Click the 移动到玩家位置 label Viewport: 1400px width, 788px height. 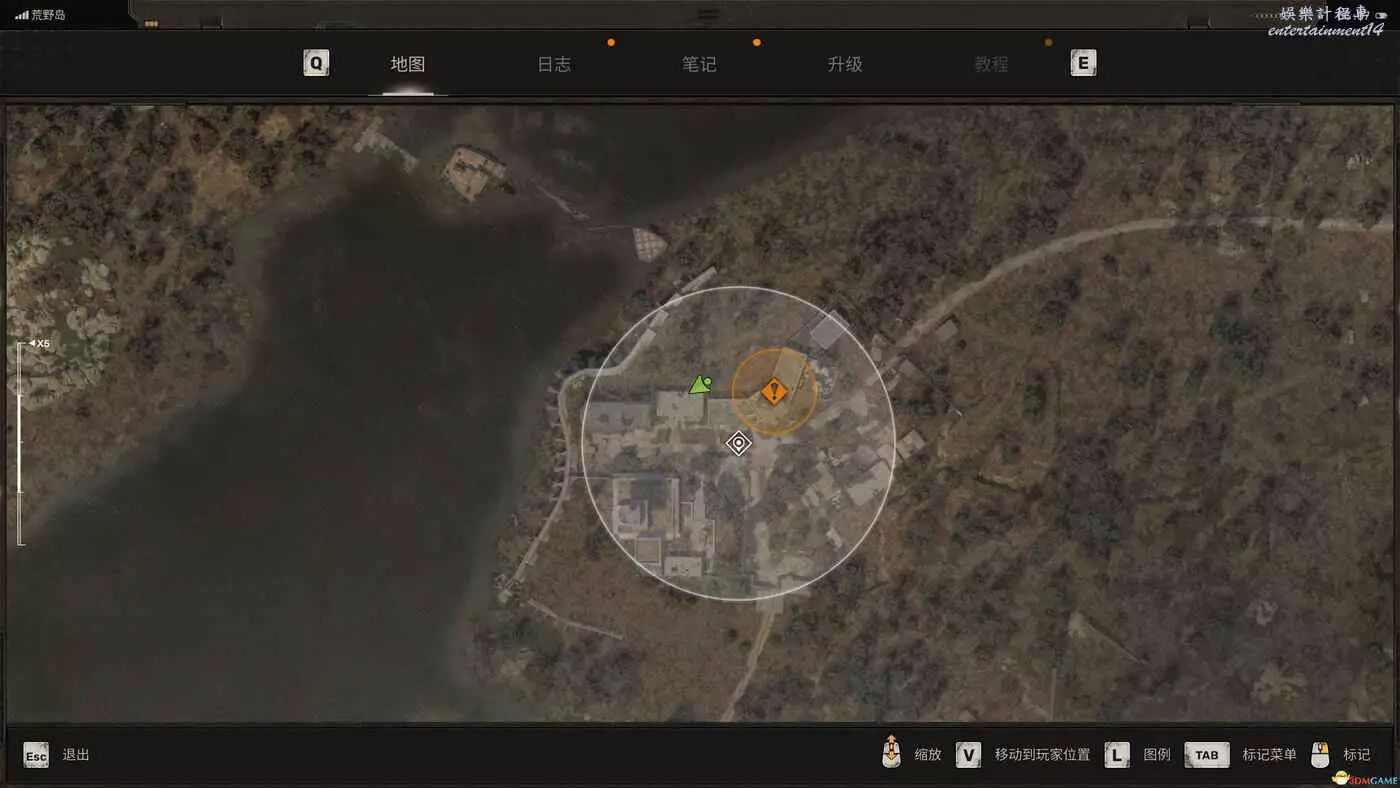tap(1042, 755)
